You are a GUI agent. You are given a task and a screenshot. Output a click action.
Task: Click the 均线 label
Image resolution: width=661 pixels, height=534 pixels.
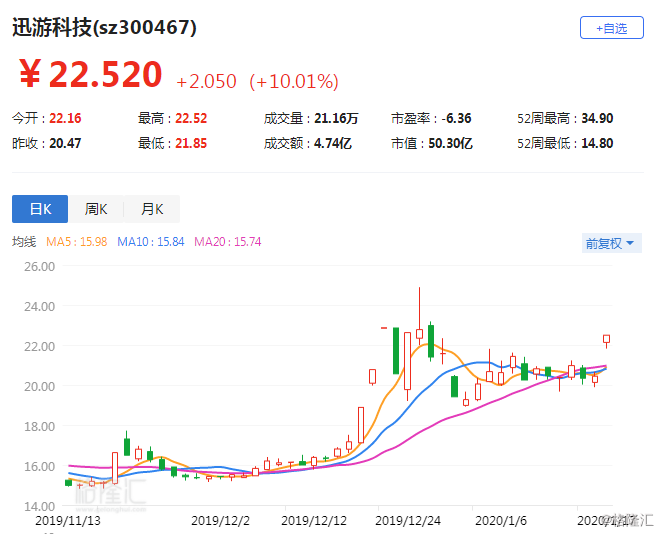[x=24, y=242]
